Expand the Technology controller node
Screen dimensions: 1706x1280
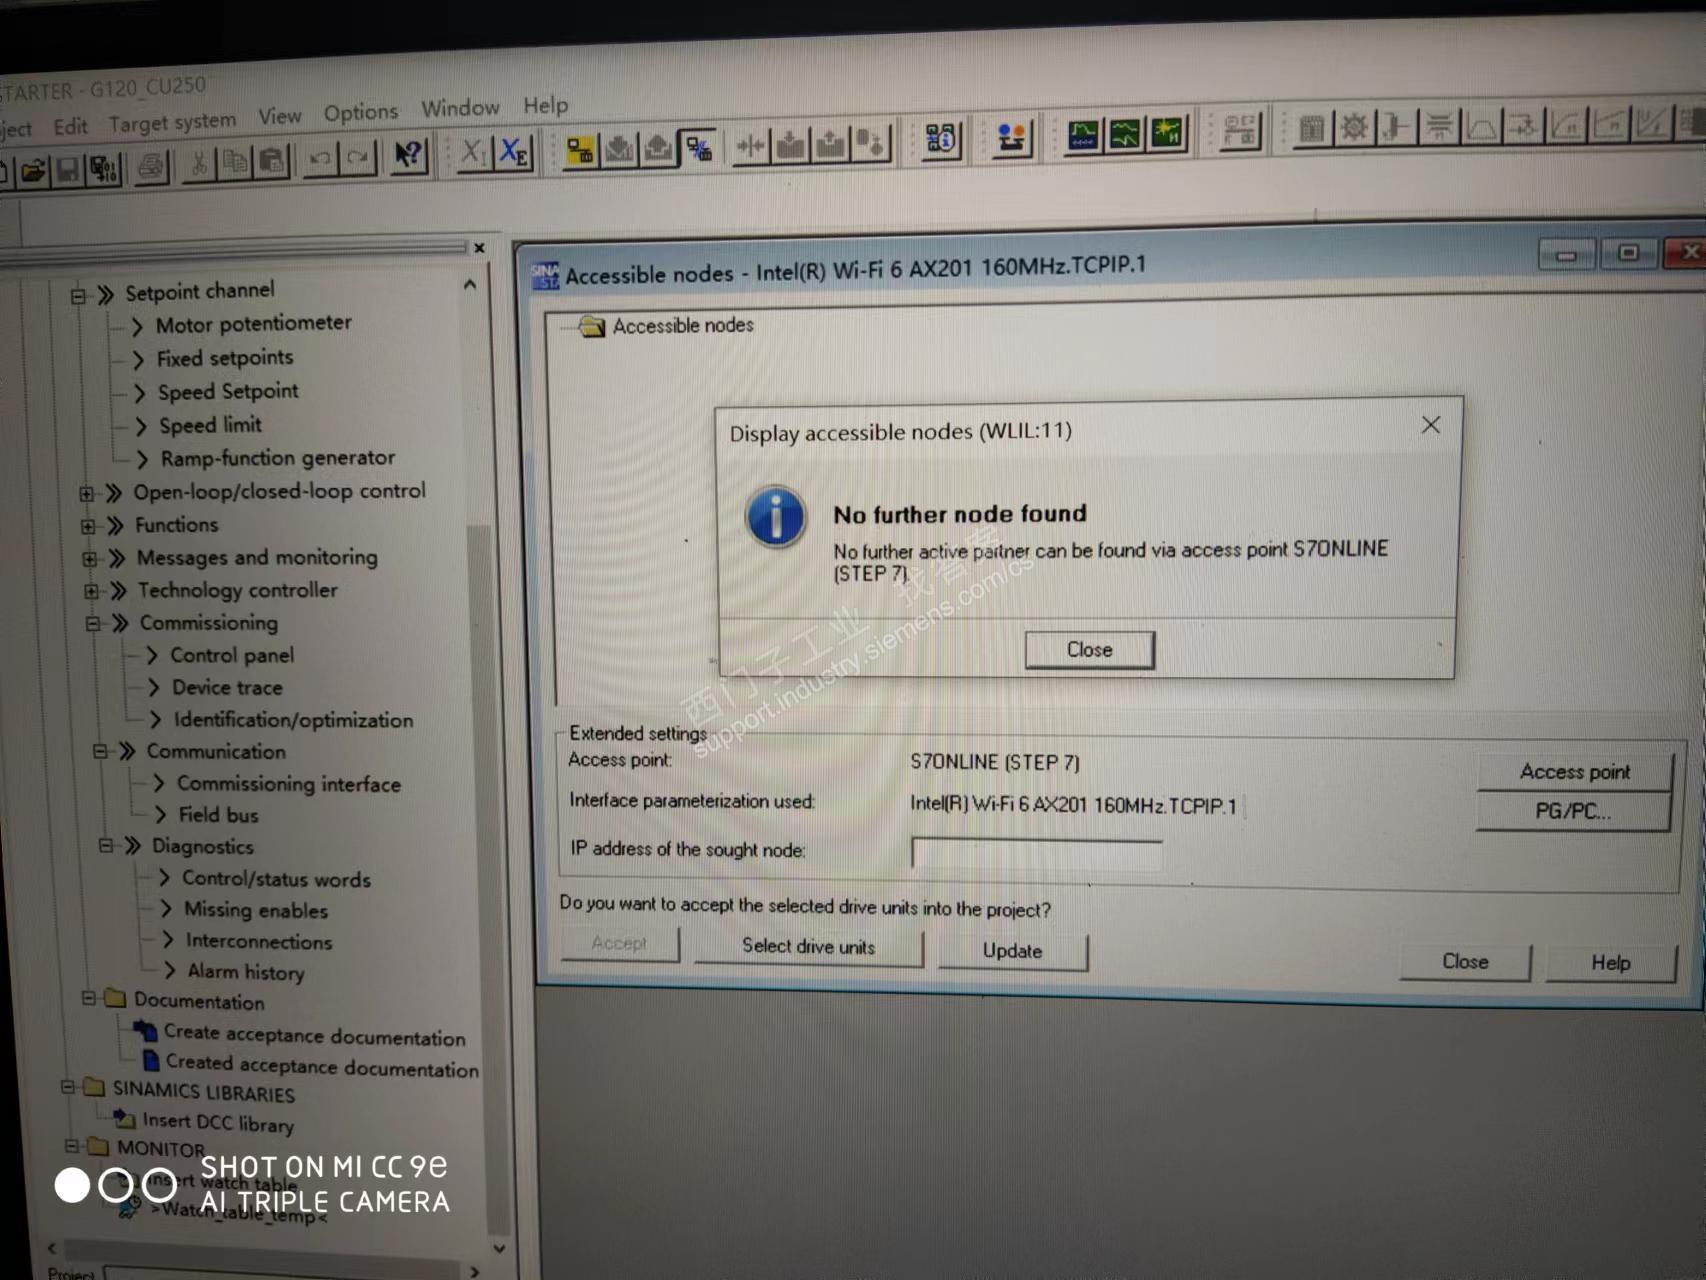coord(92,591)
